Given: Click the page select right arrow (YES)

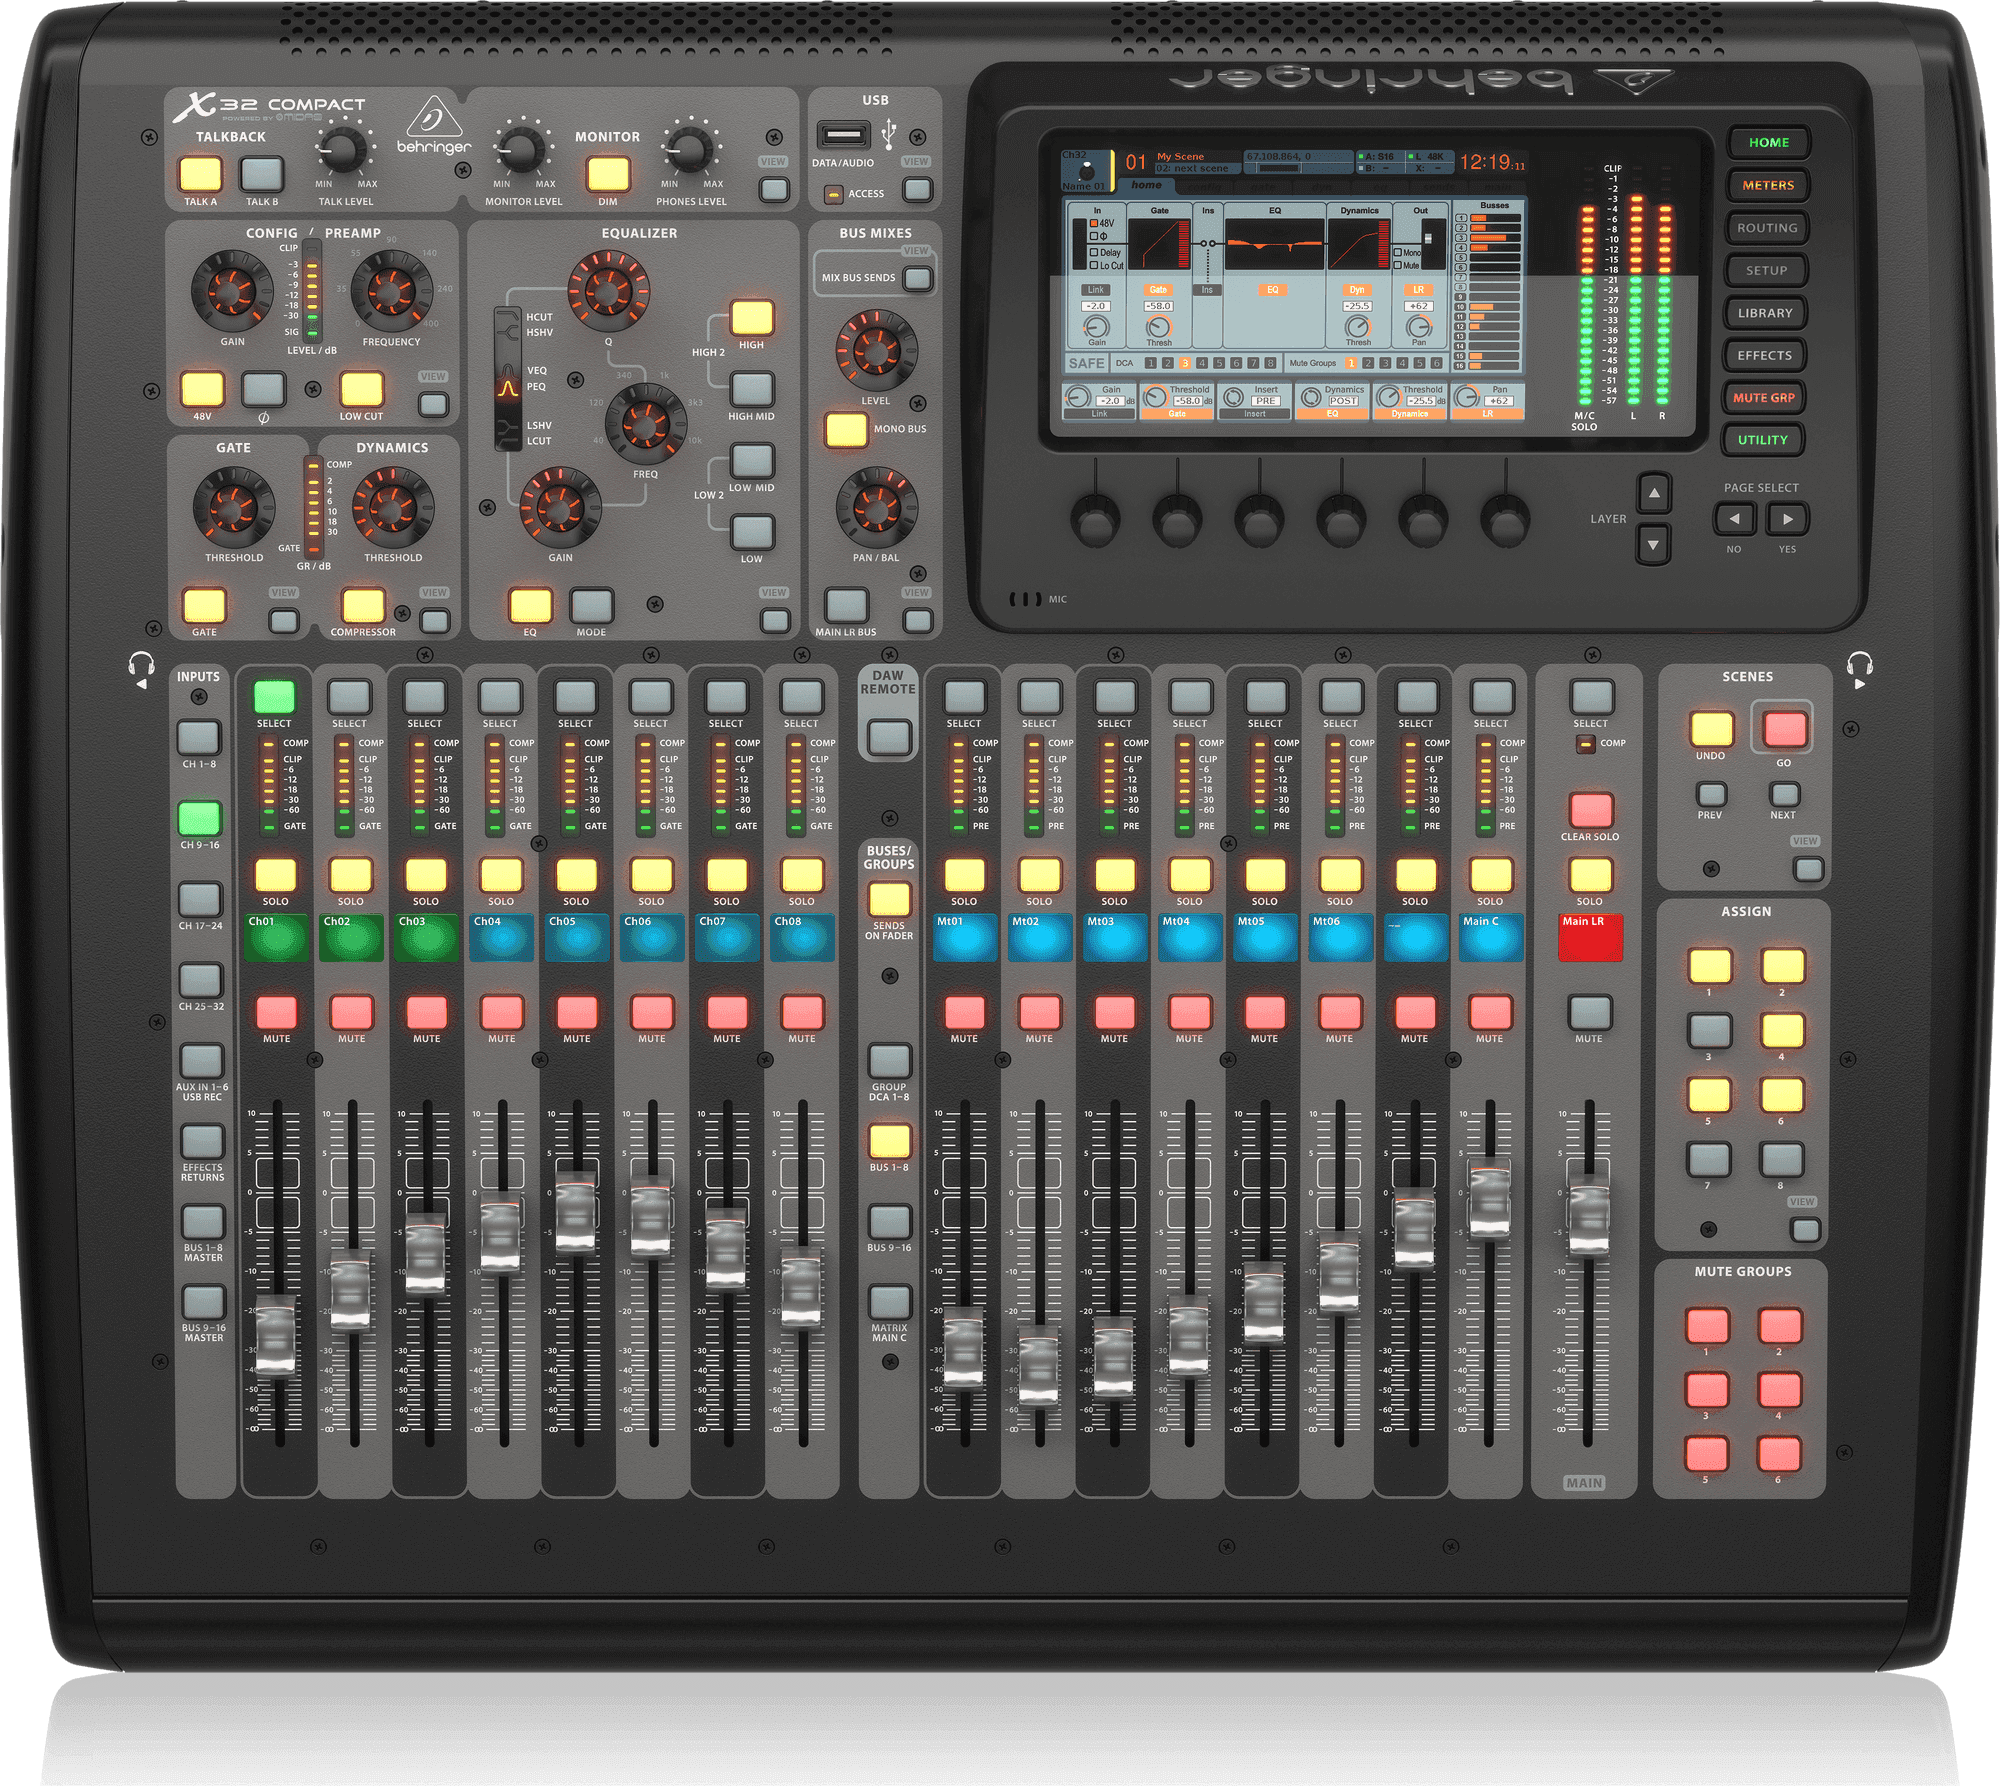Looking at the screenshot, I should 1787,519.
